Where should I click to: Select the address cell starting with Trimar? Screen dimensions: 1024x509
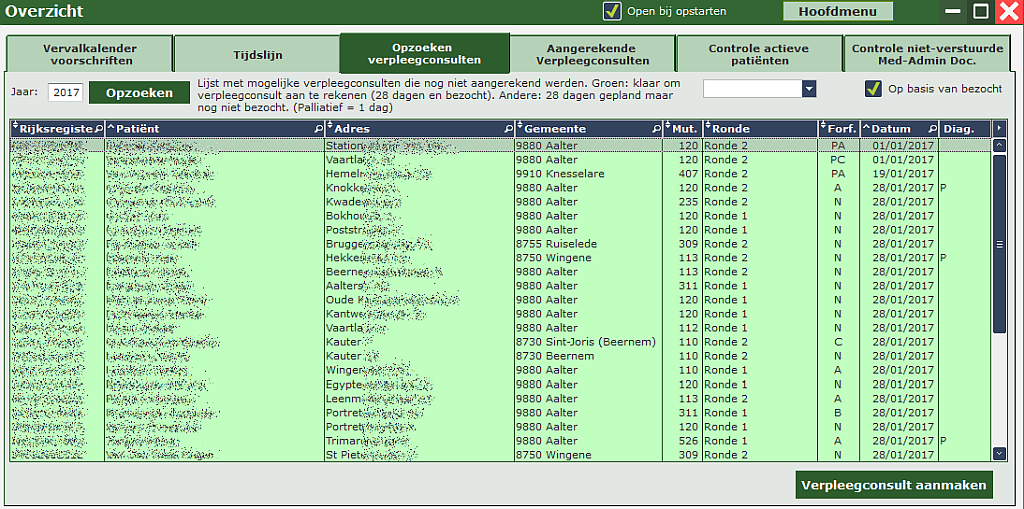coord(419,441)
